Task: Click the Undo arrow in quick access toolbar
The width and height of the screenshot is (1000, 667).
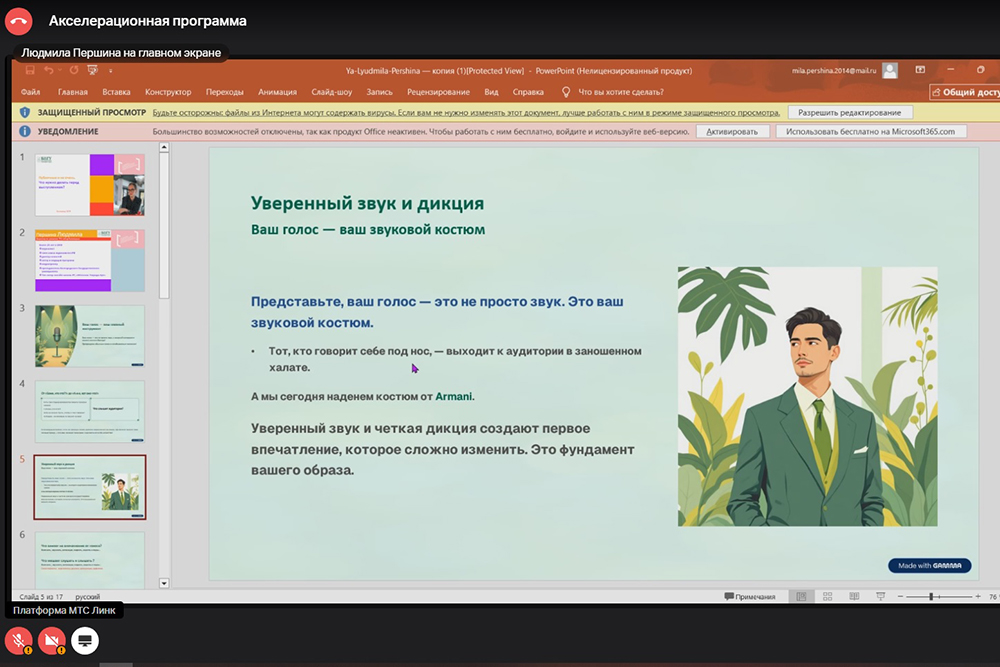Action: [49, 70]
